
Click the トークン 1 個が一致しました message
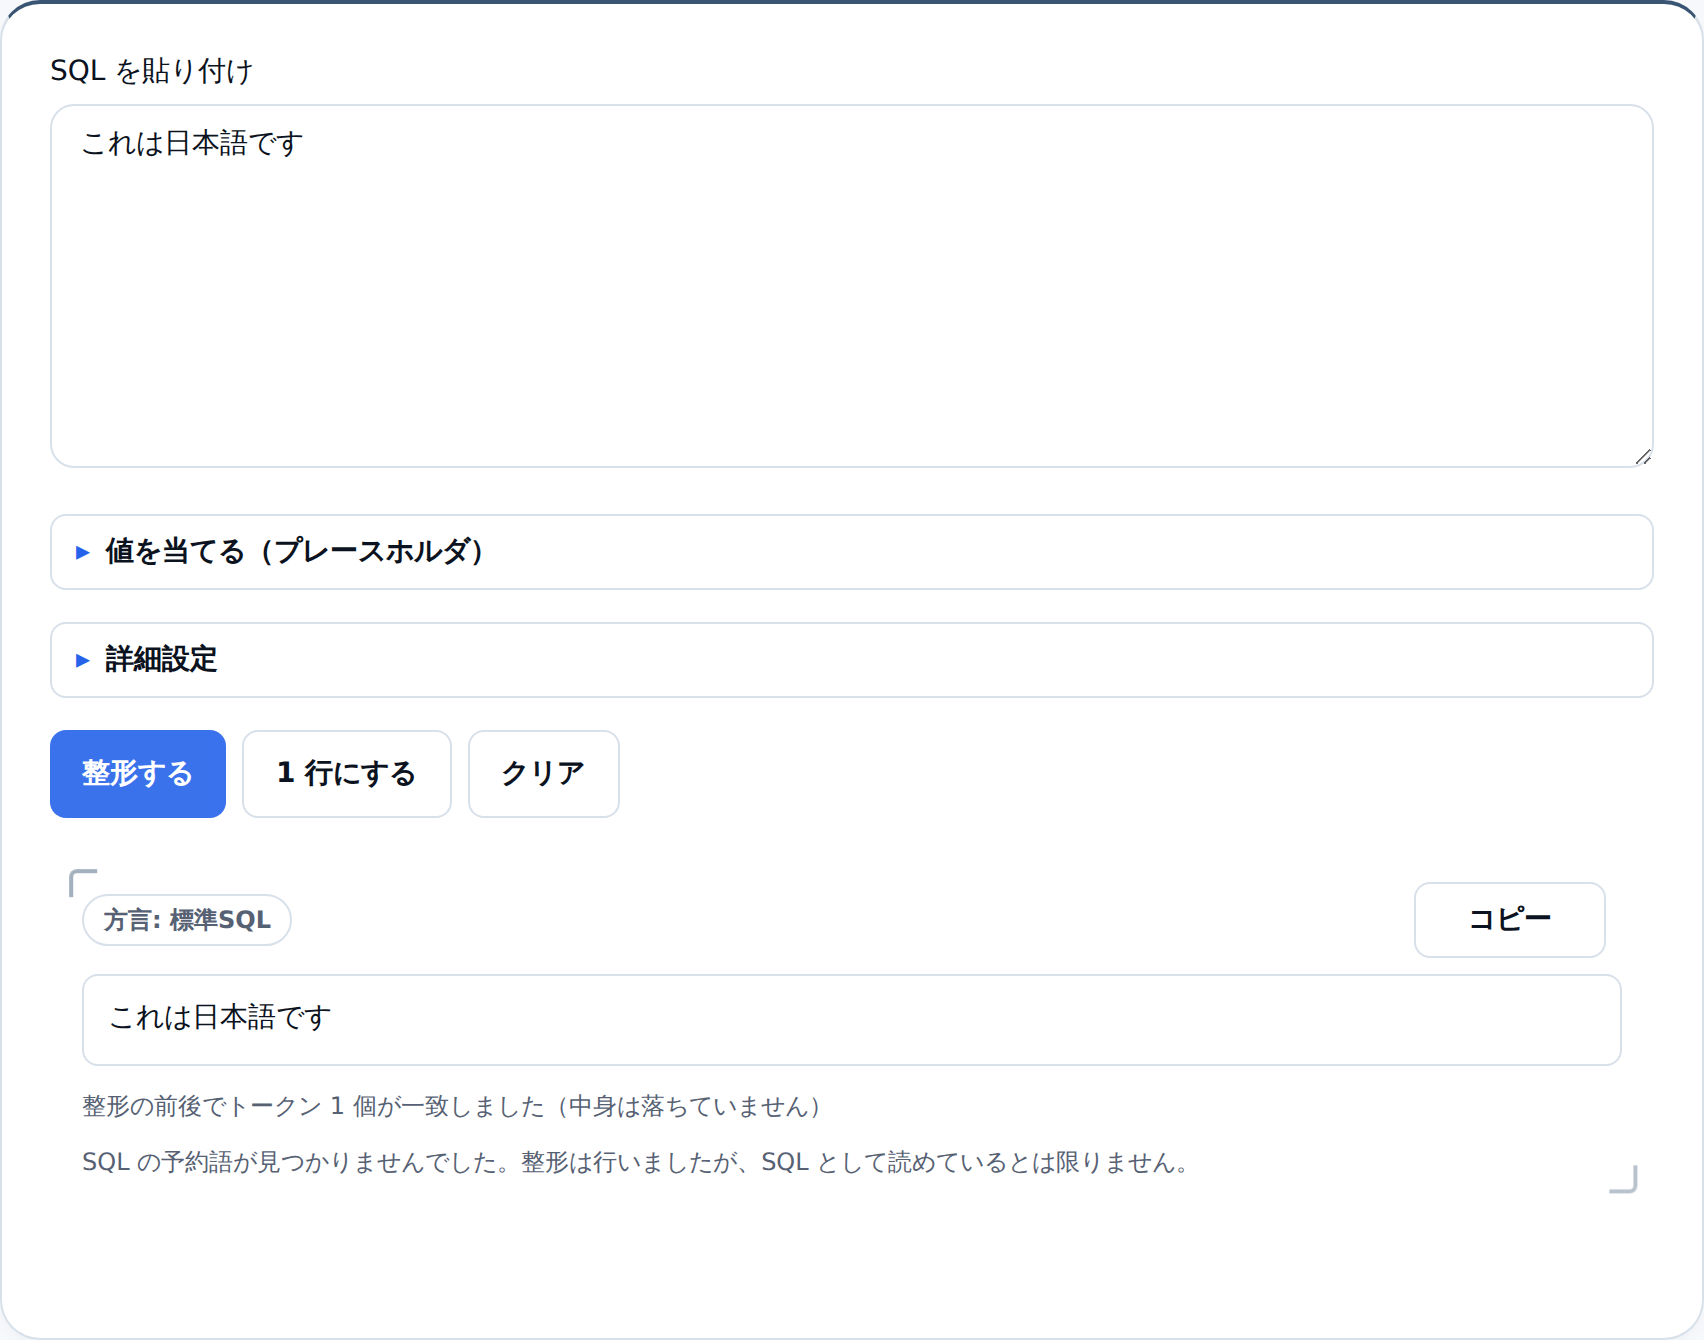point(452,1106)
